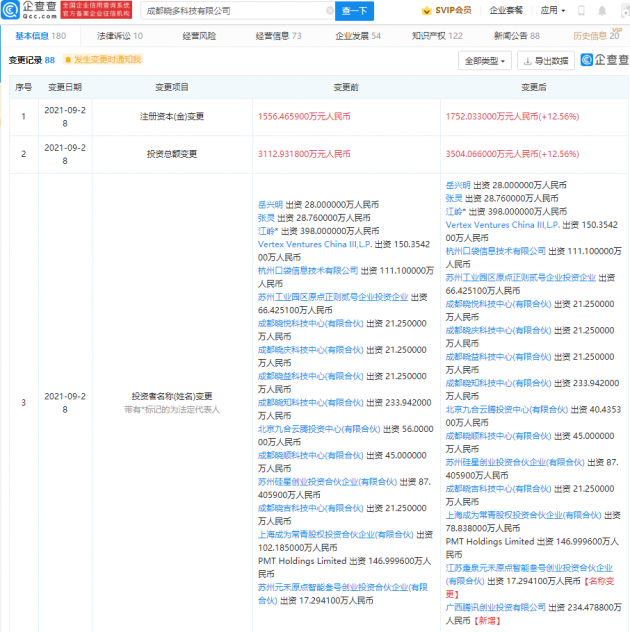630x632 pixels.
Task: Select 1556.465900万元人民币 registered capital value
Action: pos(304,116)
